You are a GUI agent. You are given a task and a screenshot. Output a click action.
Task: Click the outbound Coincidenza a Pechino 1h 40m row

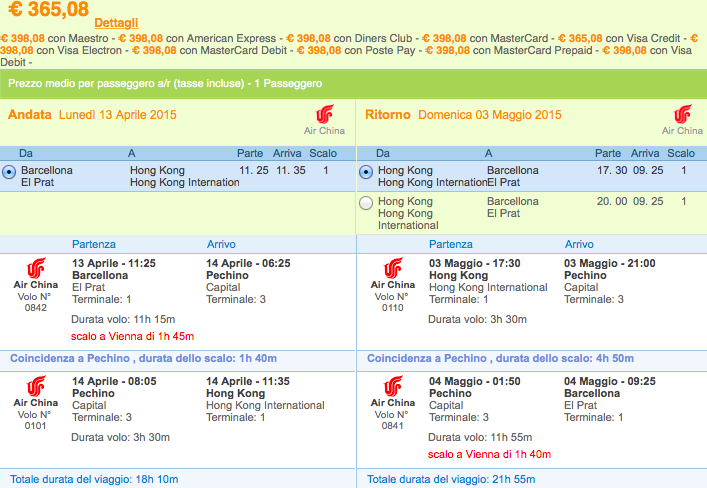click(178, 359)
